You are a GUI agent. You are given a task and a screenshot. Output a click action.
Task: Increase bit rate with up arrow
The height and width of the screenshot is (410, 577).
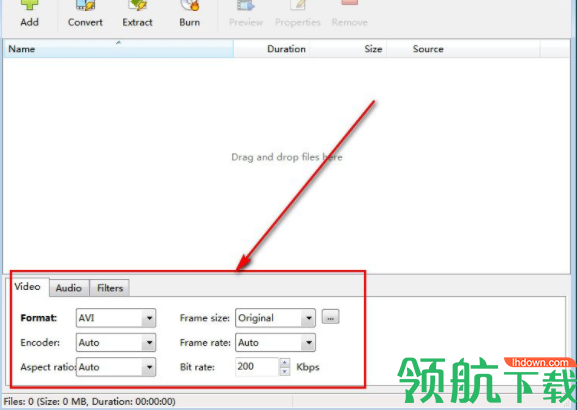284,363
